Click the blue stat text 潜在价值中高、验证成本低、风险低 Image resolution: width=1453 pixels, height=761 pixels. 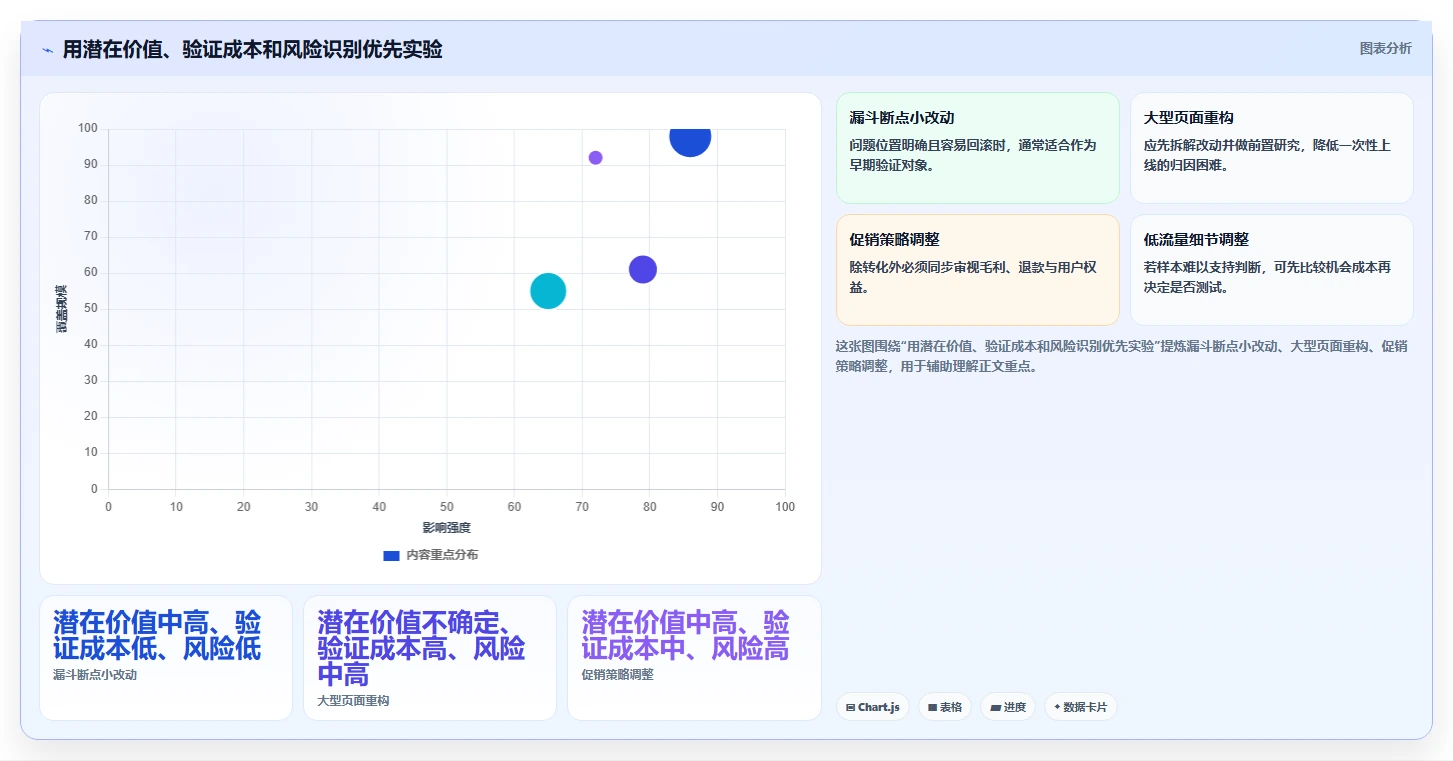(157, 635)
